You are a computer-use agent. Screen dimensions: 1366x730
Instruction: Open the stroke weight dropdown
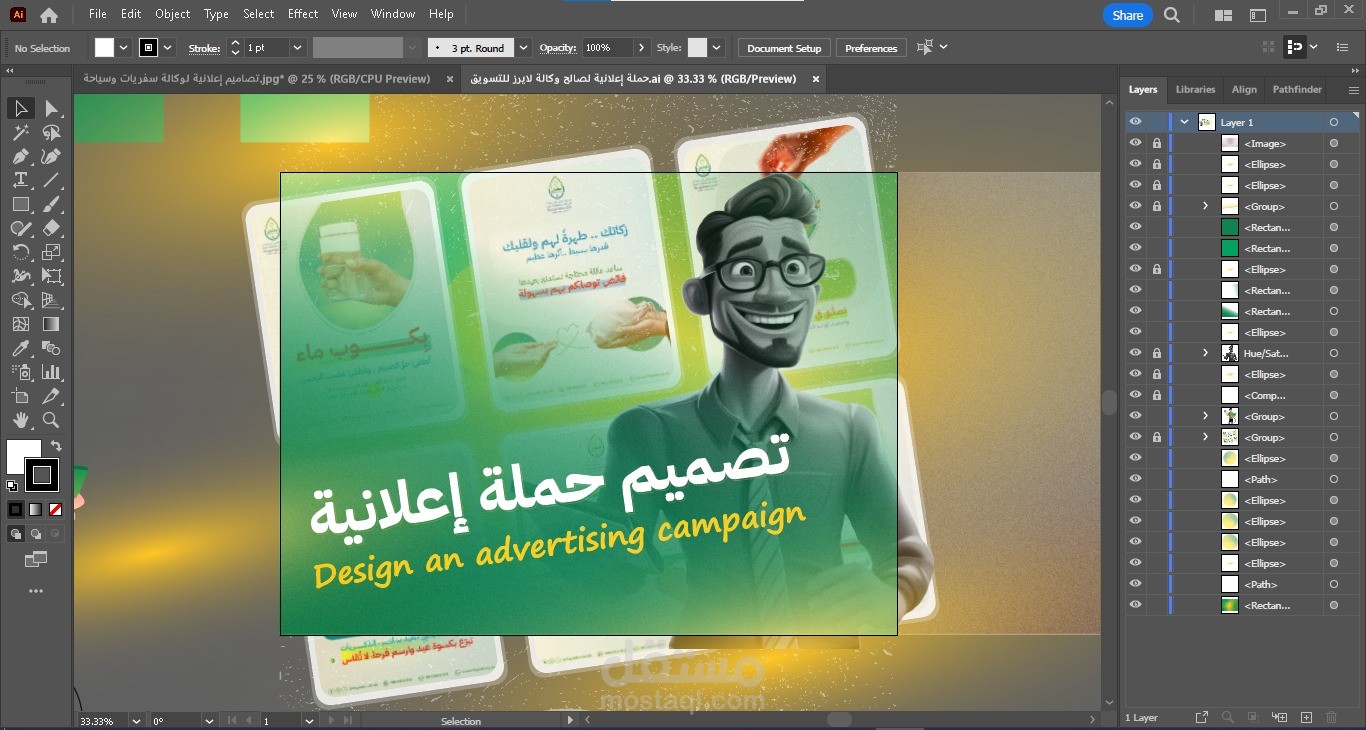tap(297, 48)
